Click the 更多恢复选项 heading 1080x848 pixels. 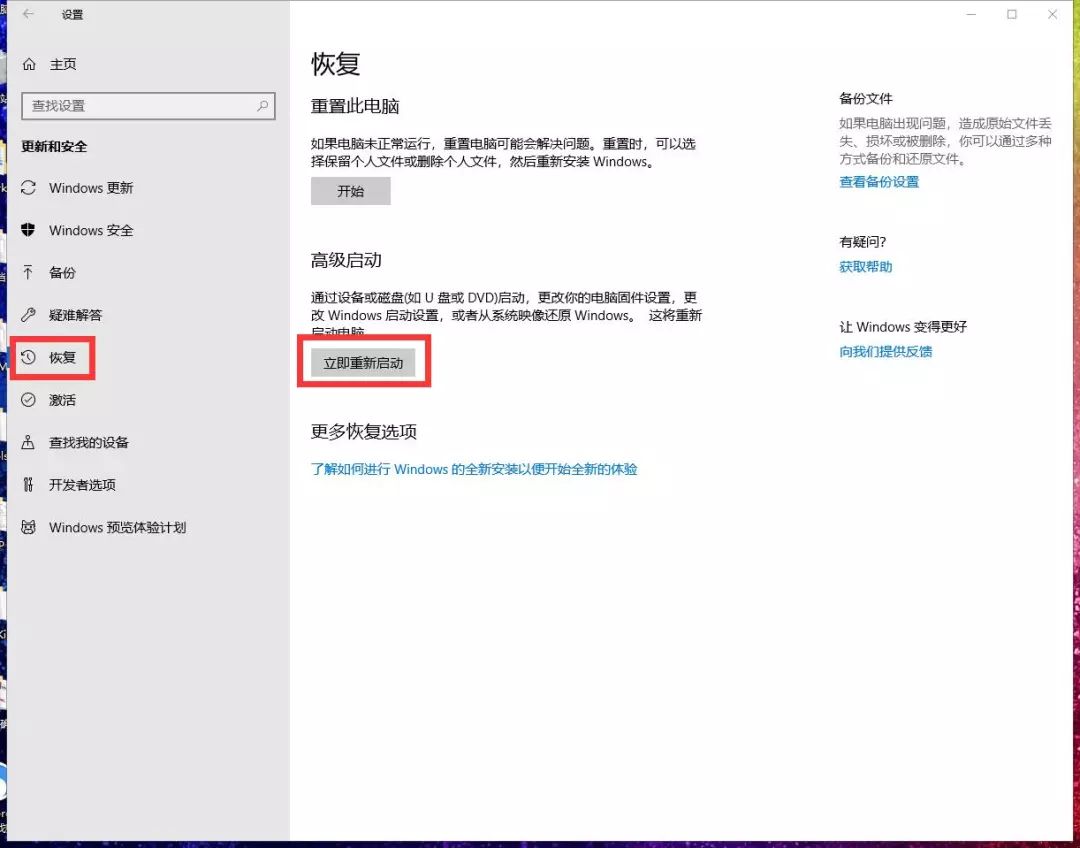click(364, 431)
